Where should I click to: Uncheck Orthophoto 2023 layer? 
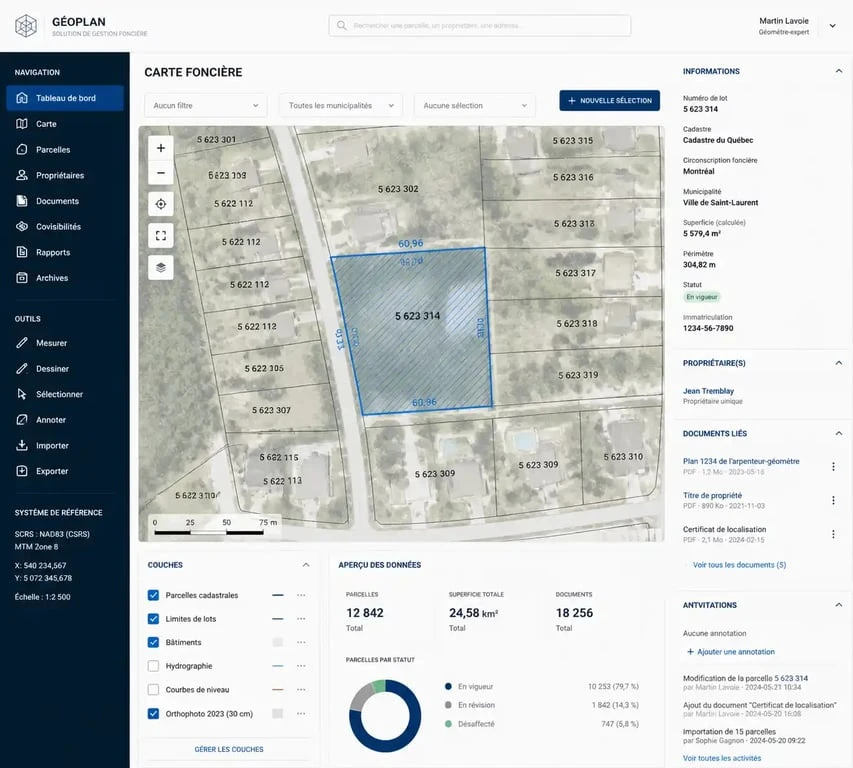click(x=153, y=714)
